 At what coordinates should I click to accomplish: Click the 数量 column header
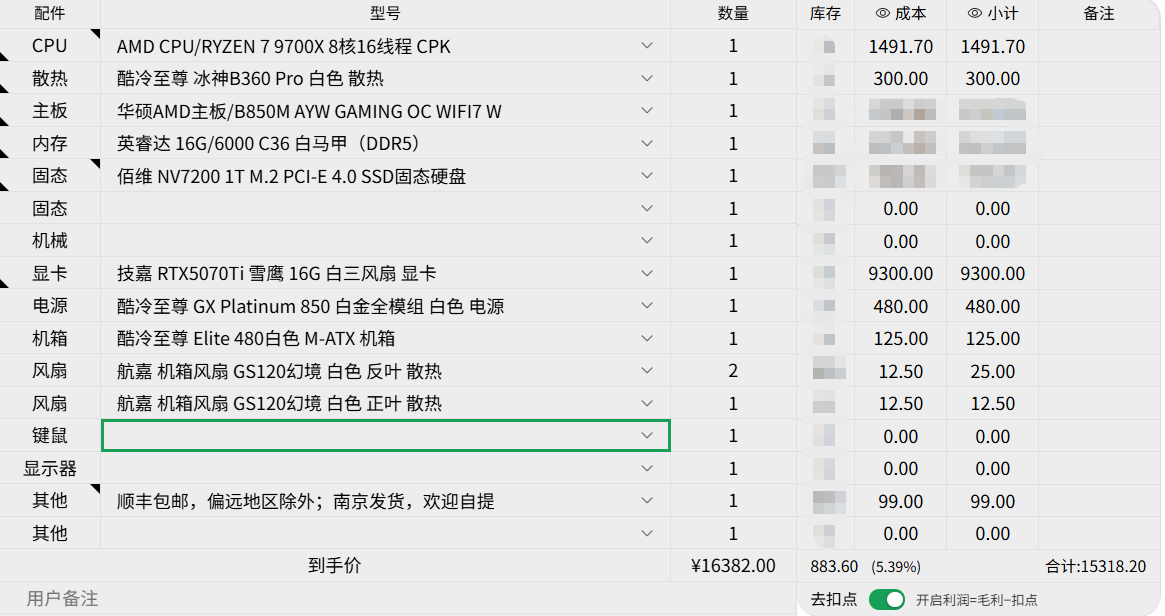(733, 13)
